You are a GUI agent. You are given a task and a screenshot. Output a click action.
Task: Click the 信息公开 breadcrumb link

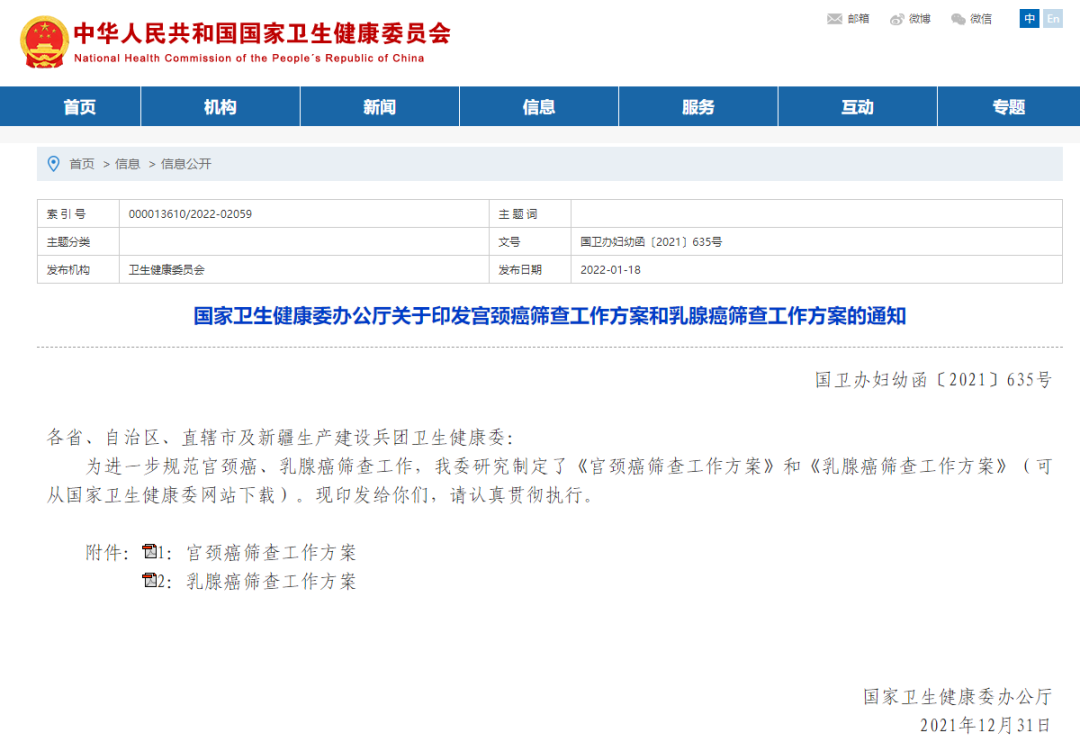click(x=183, y=164)
